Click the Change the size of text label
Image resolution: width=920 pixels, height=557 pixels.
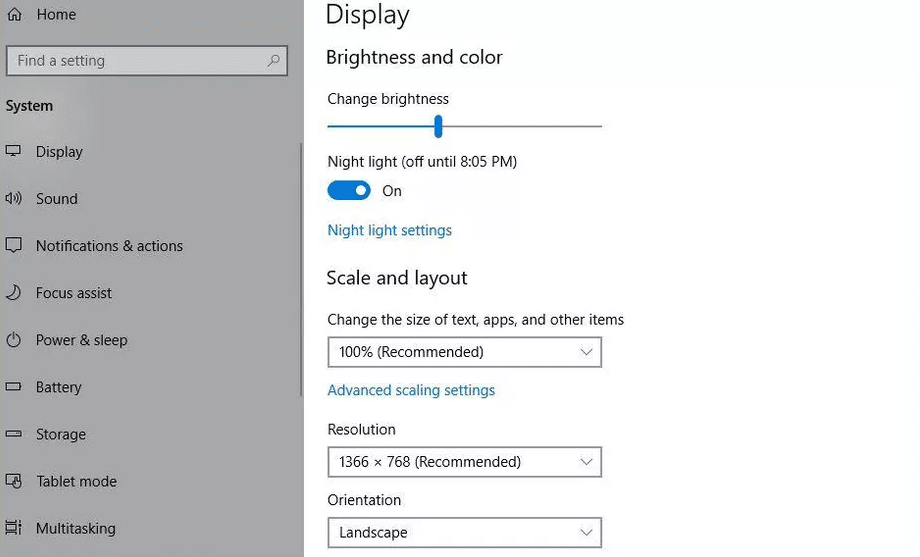coord(476,319)
